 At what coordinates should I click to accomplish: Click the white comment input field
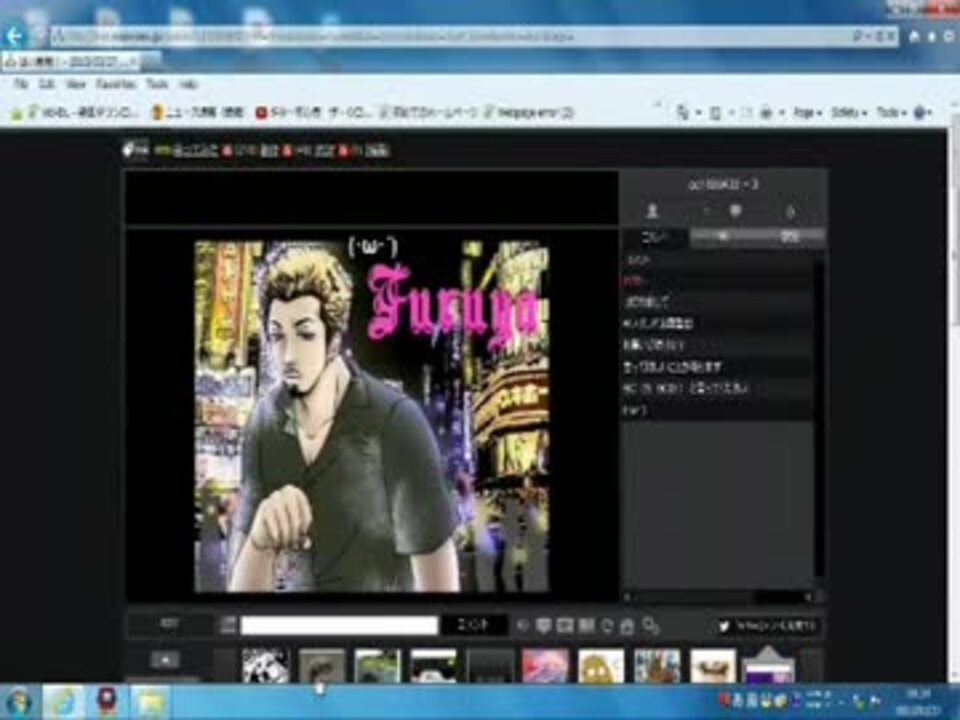(x=340, y=625)
